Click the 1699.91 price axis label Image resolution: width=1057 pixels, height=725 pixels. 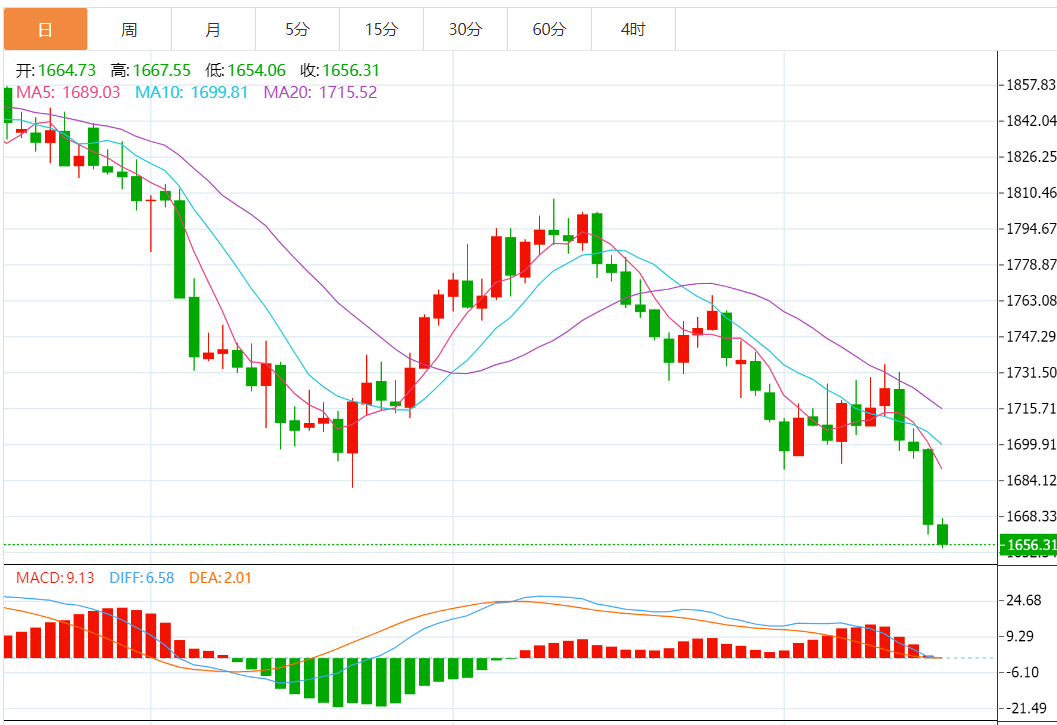(1031, 444)
